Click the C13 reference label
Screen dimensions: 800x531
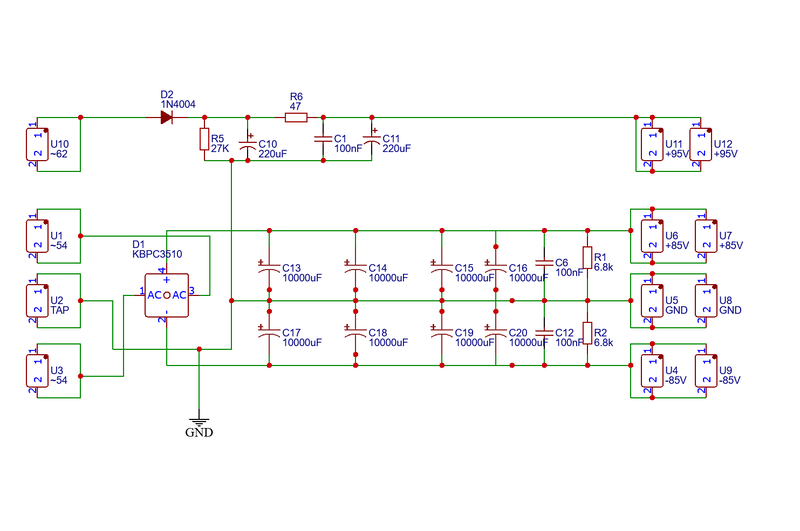[291, 268]
